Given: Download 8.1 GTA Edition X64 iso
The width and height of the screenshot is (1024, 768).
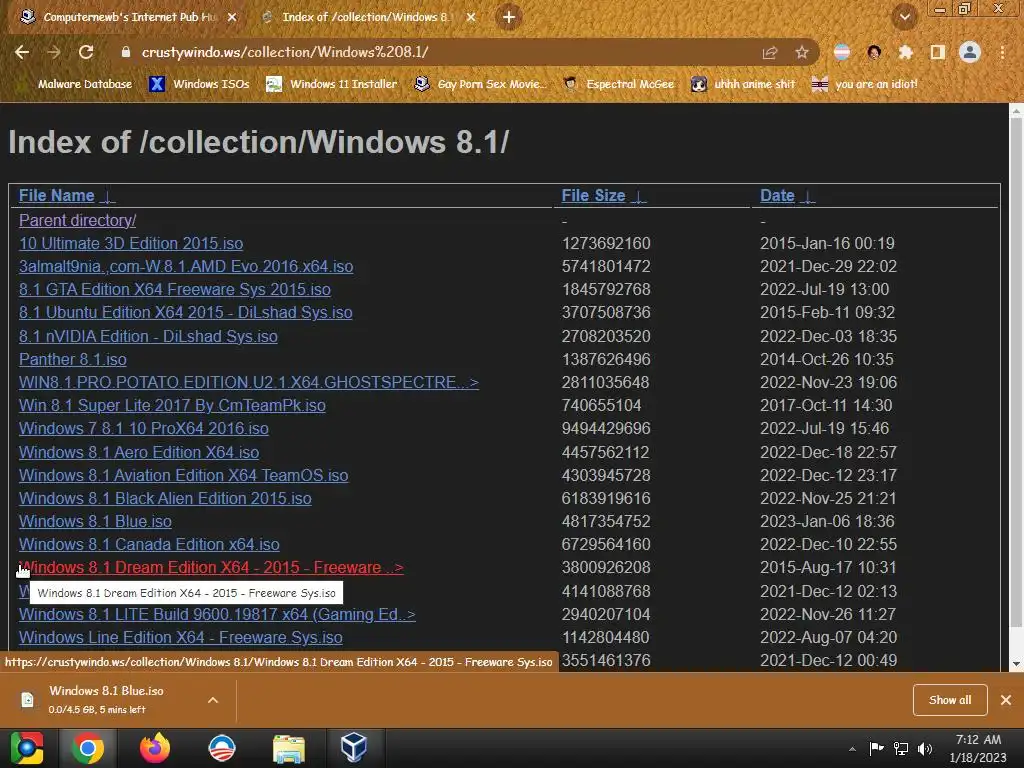Looking at the screenshot, I should tap(174, 289).
